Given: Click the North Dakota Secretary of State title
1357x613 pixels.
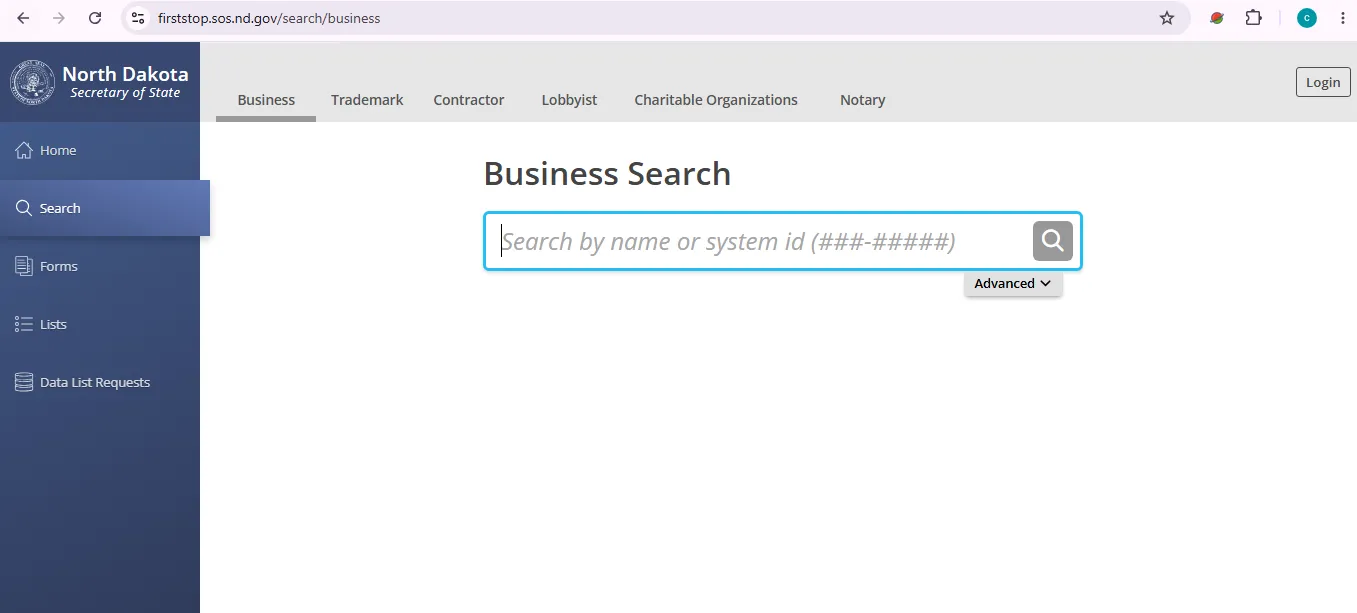Looking at the screenshot, I should pyautogui.click(x=125, y=82).
